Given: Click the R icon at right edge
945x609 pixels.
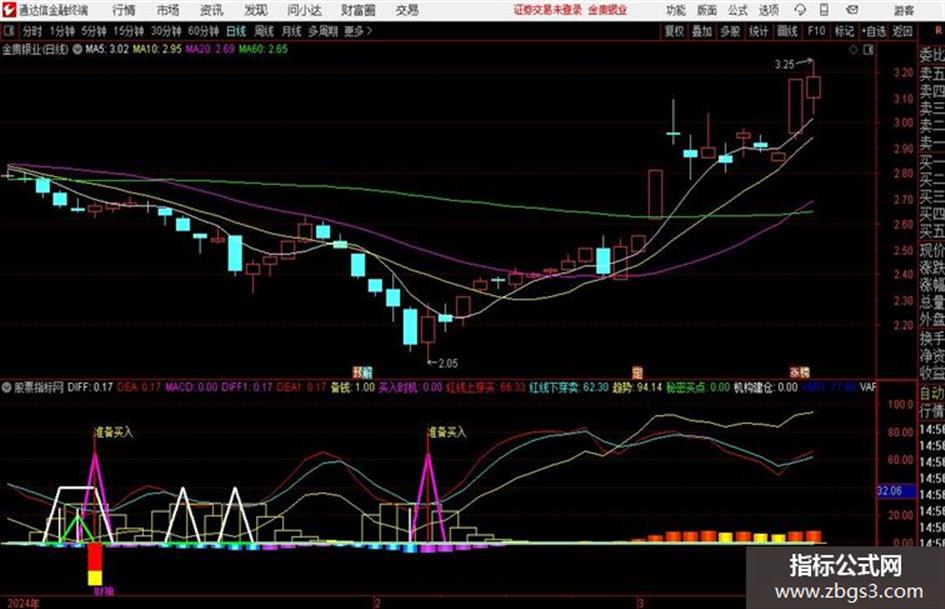Looking at the screenshot, I should click(x=938, y=31).
